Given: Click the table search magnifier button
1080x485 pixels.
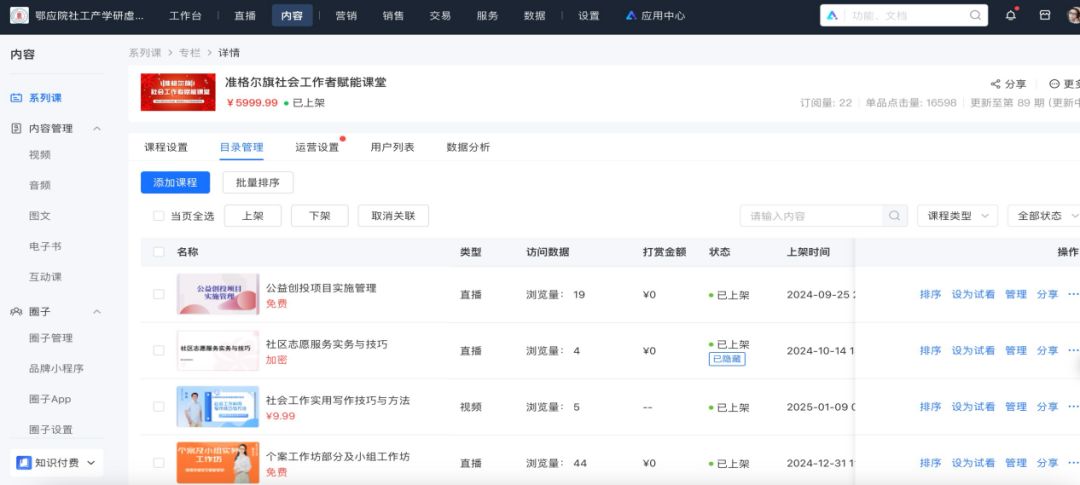Looking at the screenshot, I should point(895,216).
